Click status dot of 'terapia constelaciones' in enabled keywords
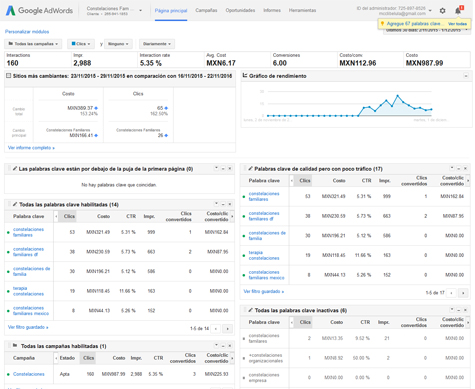This screenshot has width=475, height=389. [8, 291]
